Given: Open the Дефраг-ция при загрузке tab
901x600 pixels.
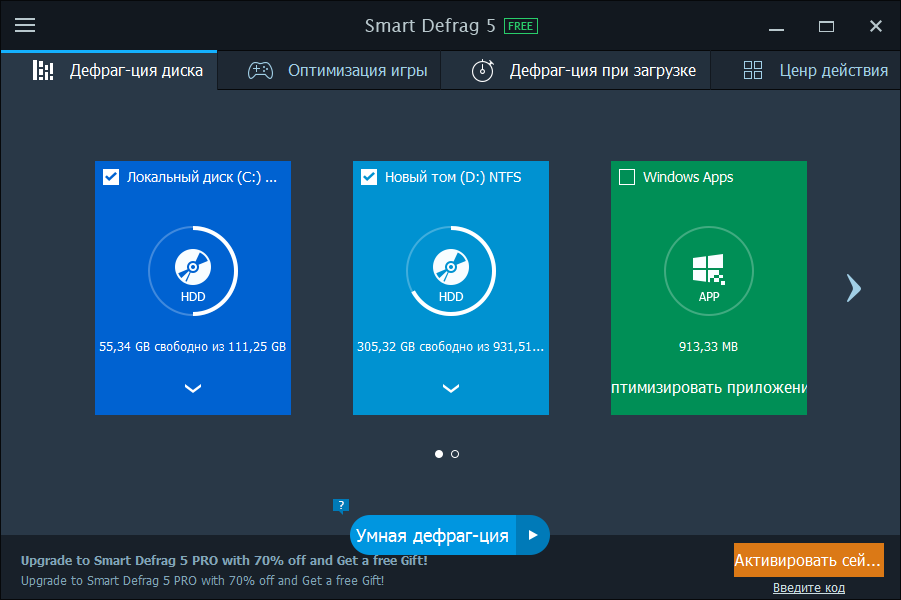Looking at the screenshot, I should pyautogui.click(x=602, y=71).
